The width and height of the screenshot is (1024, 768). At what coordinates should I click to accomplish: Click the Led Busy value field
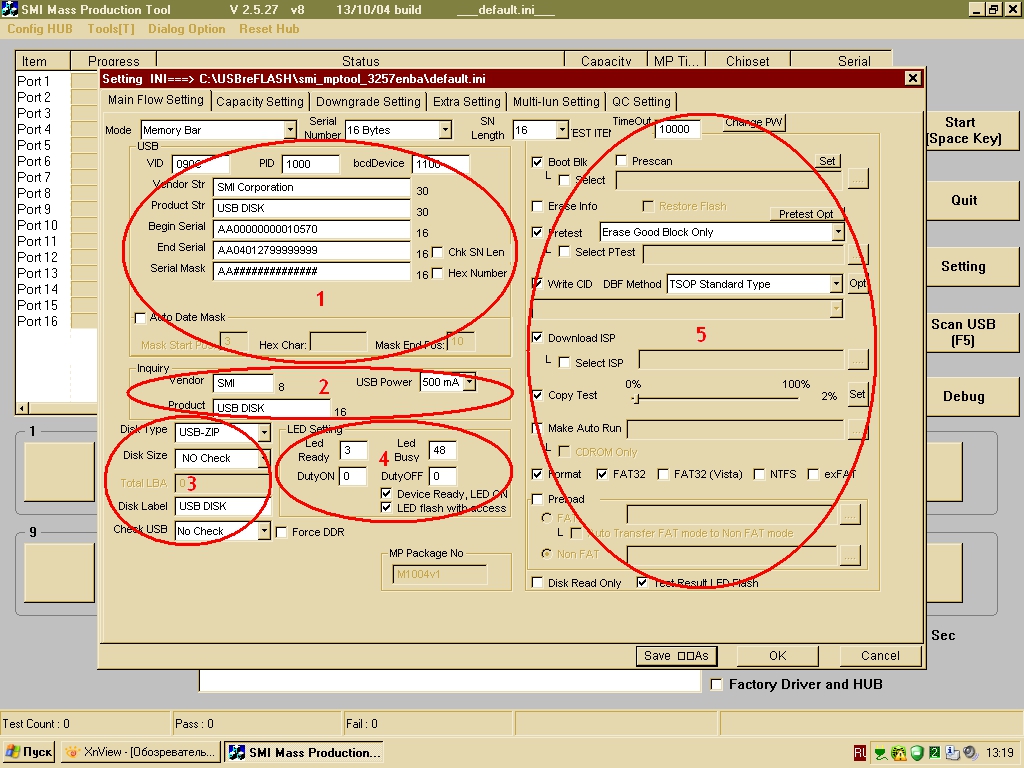[442, 450]
